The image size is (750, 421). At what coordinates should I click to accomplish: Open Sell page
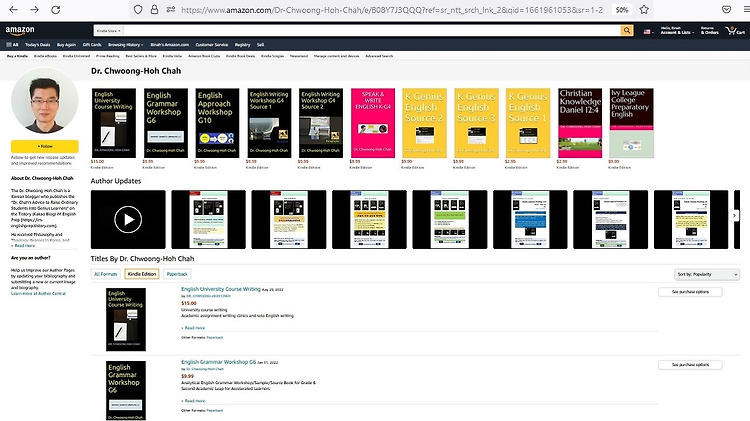click(260, 44)
